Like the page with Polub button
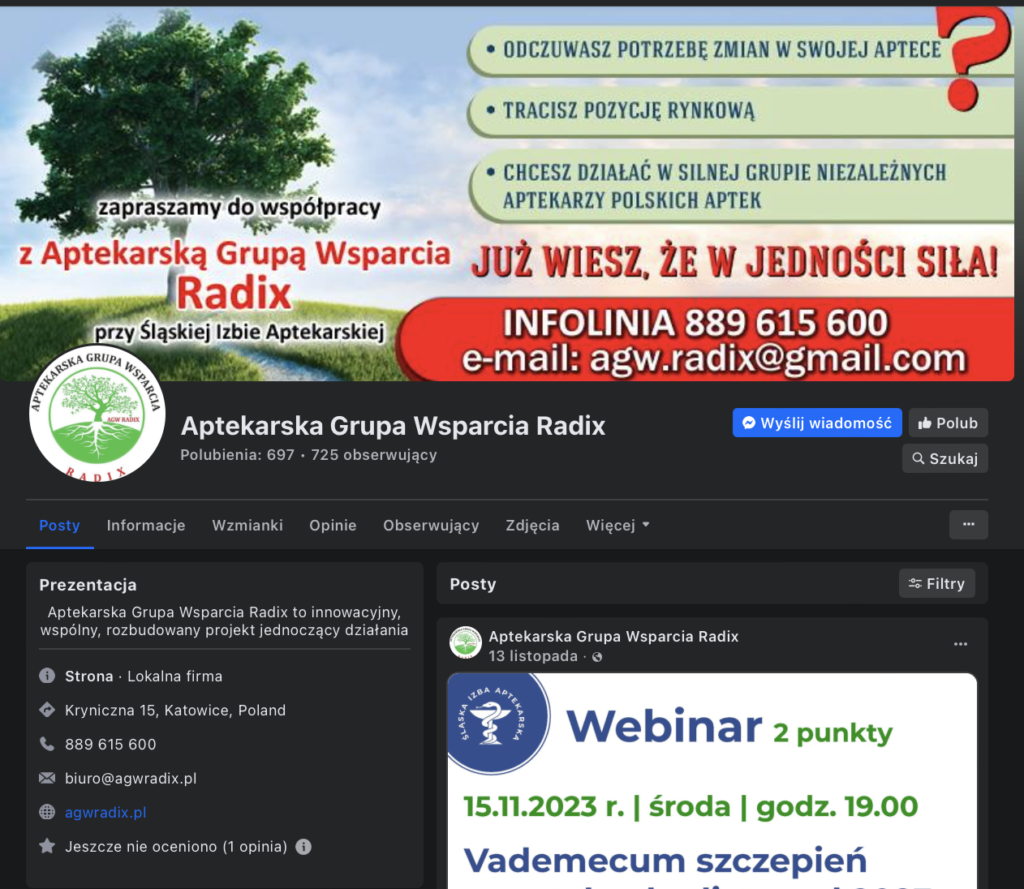Image resolution: width=1024 pixels, height=889 pixels. coord(947,423)
